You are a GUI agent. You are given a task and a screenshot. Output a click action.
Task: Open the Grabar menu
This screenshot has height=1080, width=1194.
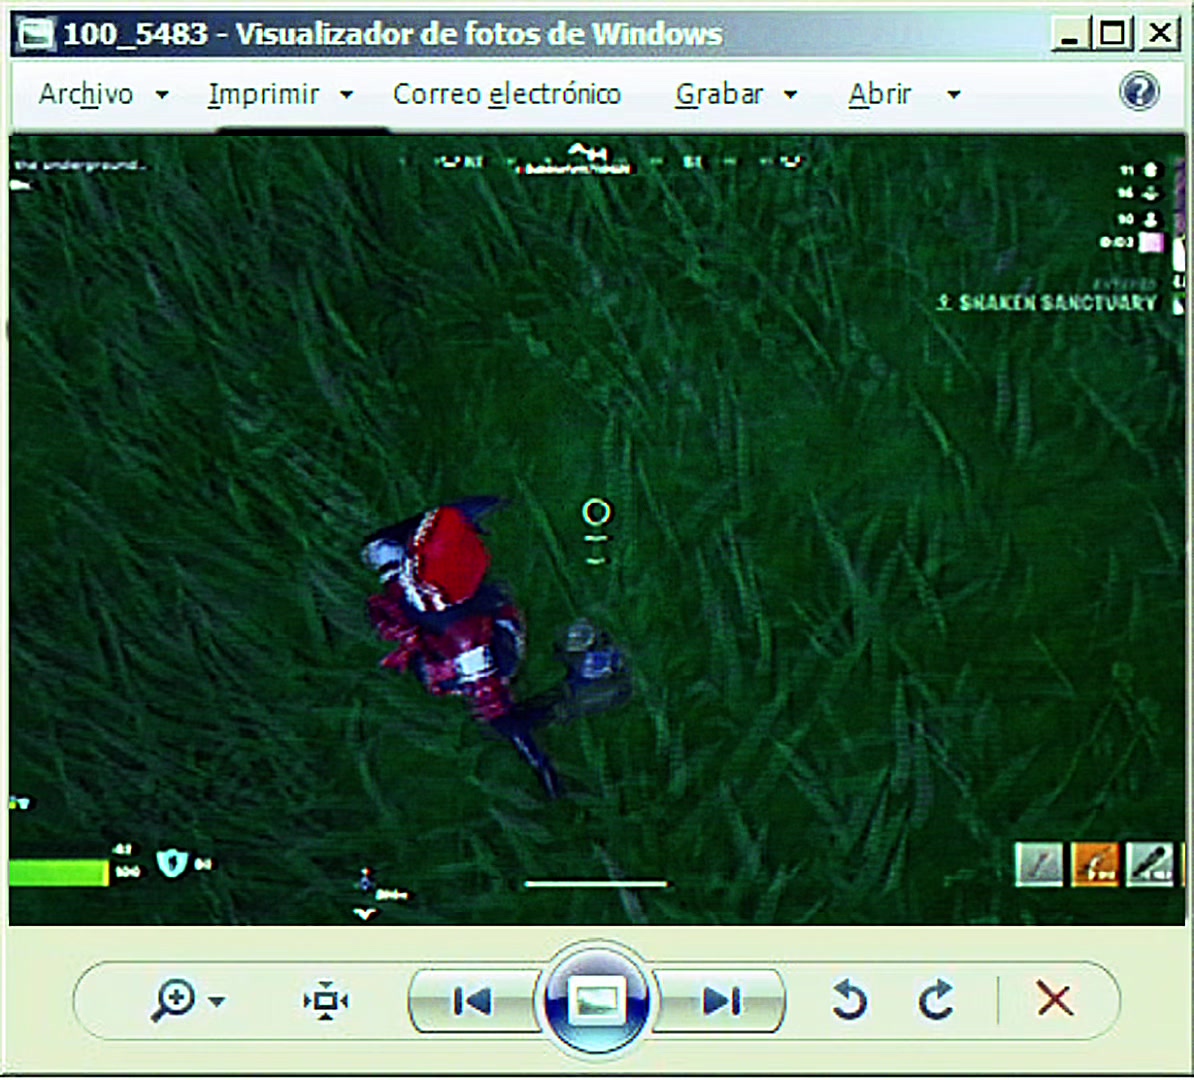719,94
